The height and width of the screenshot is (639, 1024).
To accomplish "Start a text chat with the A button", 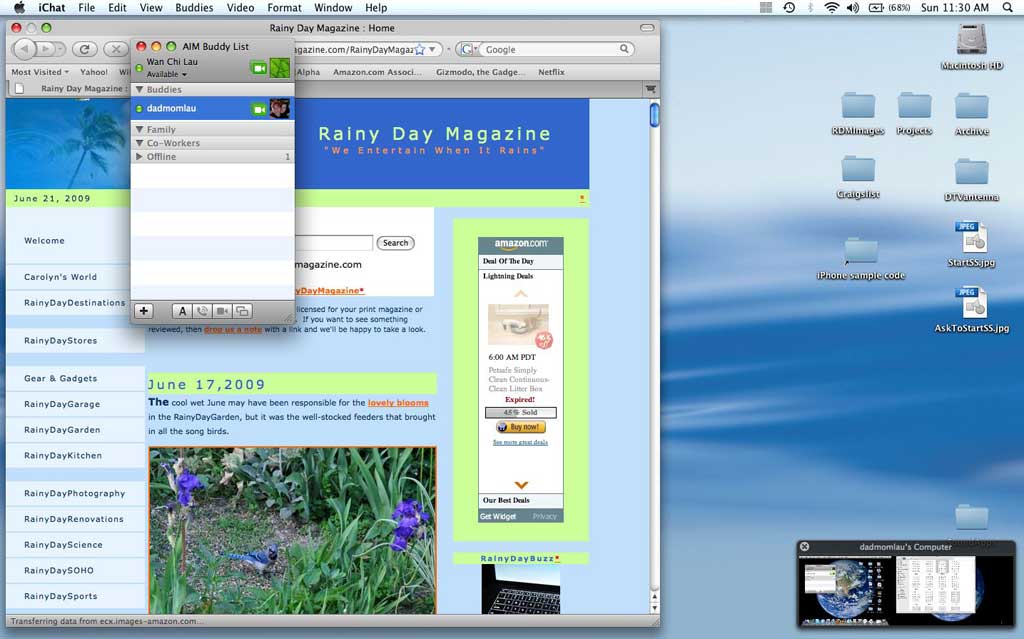I will (x=182, y=311).
